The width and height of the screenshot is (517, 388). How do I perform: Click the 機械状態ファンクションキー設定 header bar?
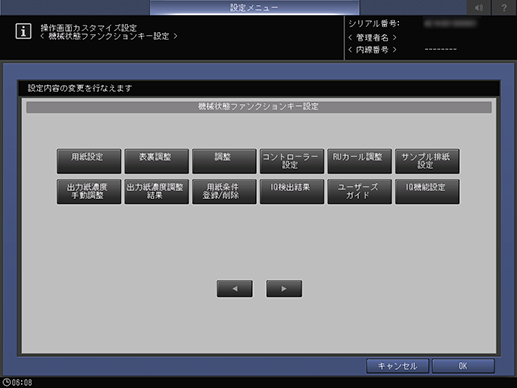point(259,107)
